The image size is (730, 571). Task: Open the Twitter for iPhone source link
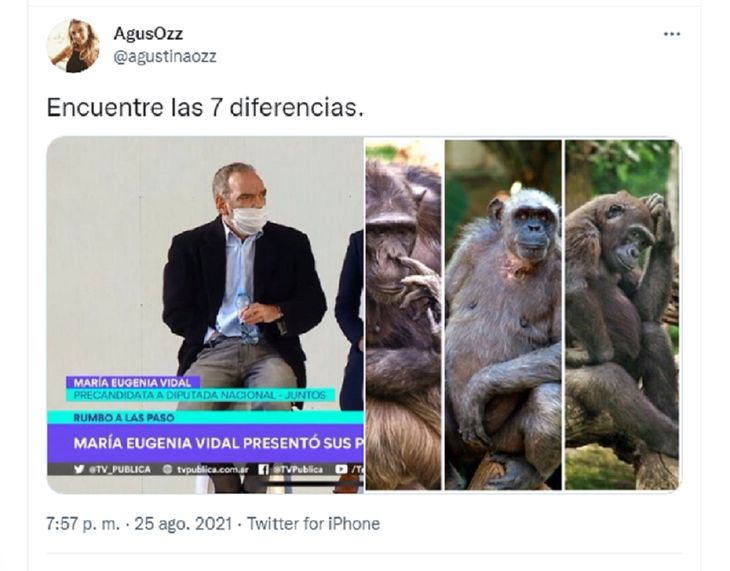coord(313,523)
